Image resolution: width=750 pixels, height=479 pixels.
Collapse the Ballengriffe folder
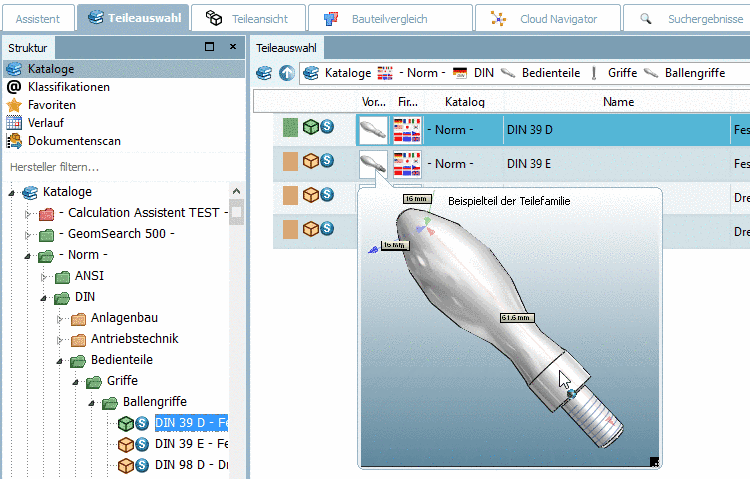tap(91, 403)
